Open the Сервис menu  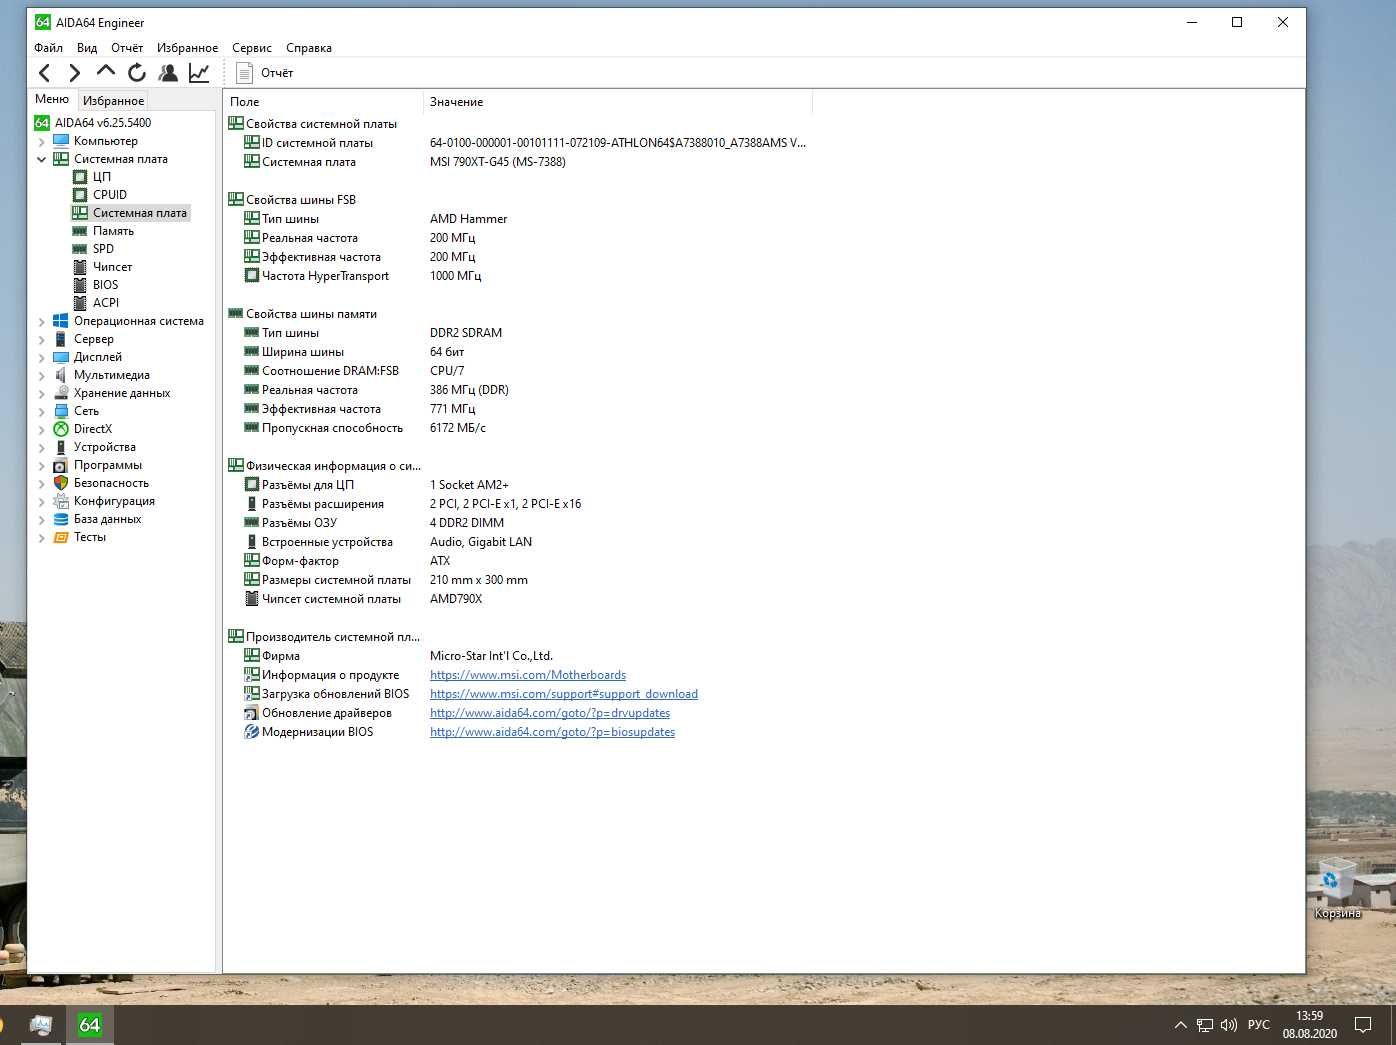[252, 47]
